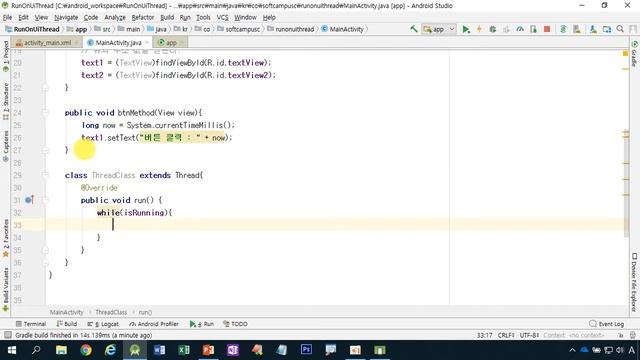Screen dimensions: 640x360
Task: Open Device File Explorer side tab
Action: click(634, 282)
